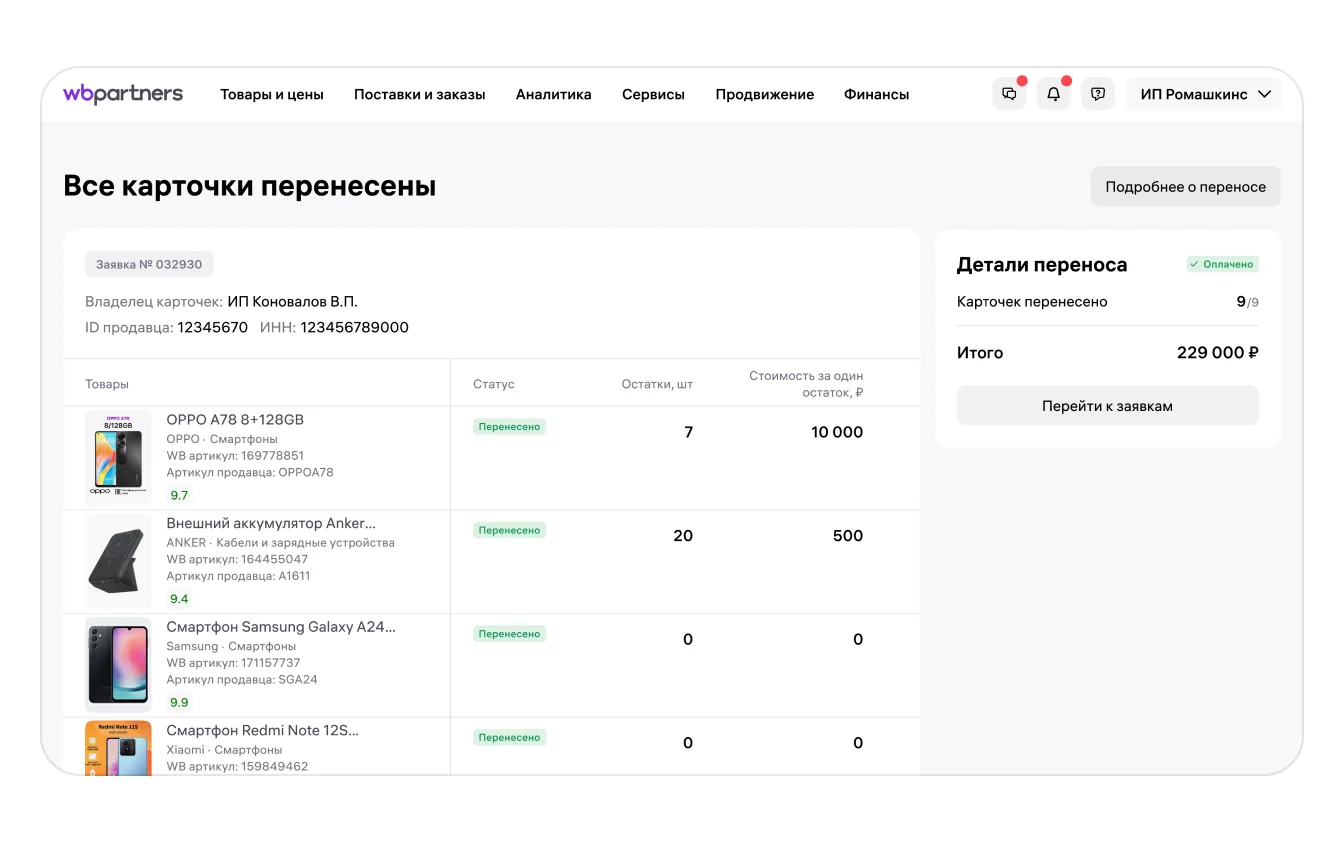Click the ИНН 123456789000
Screen dimensions: 1344x842
[355, 328]
